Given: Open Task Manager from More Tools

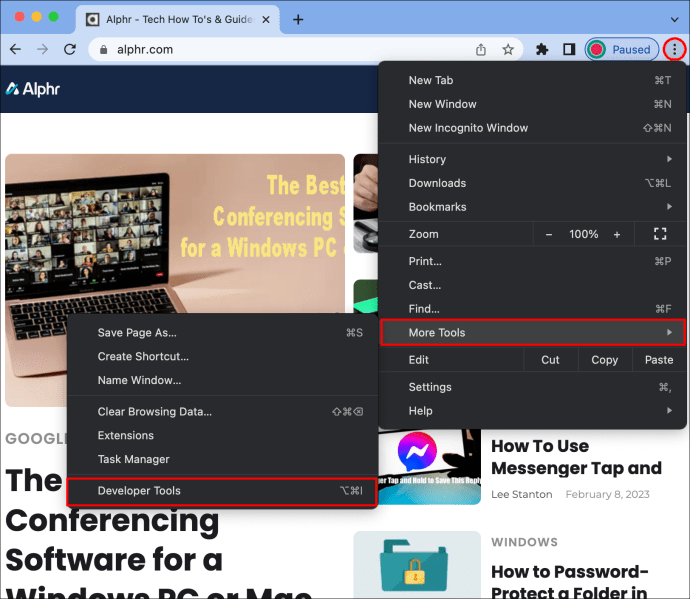Looking at the screenshot, I should [x=222, y=459].
